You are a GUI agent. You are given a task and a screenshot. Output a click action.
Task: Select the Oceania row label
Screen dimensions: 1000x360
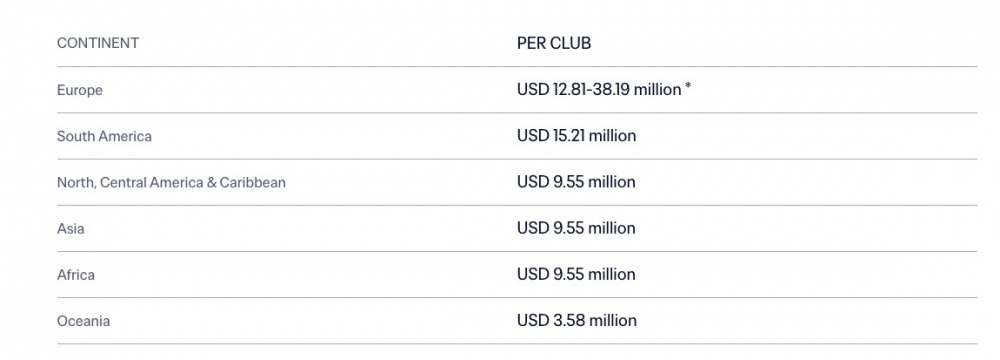tap(83, 320)
